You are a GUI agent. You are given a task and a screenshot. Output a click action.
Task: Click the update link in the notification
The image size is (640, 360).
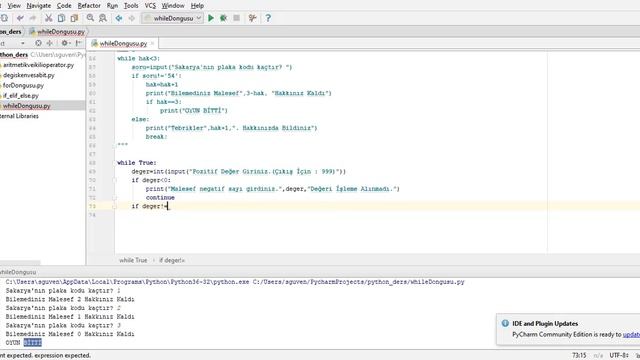point(631,334)
